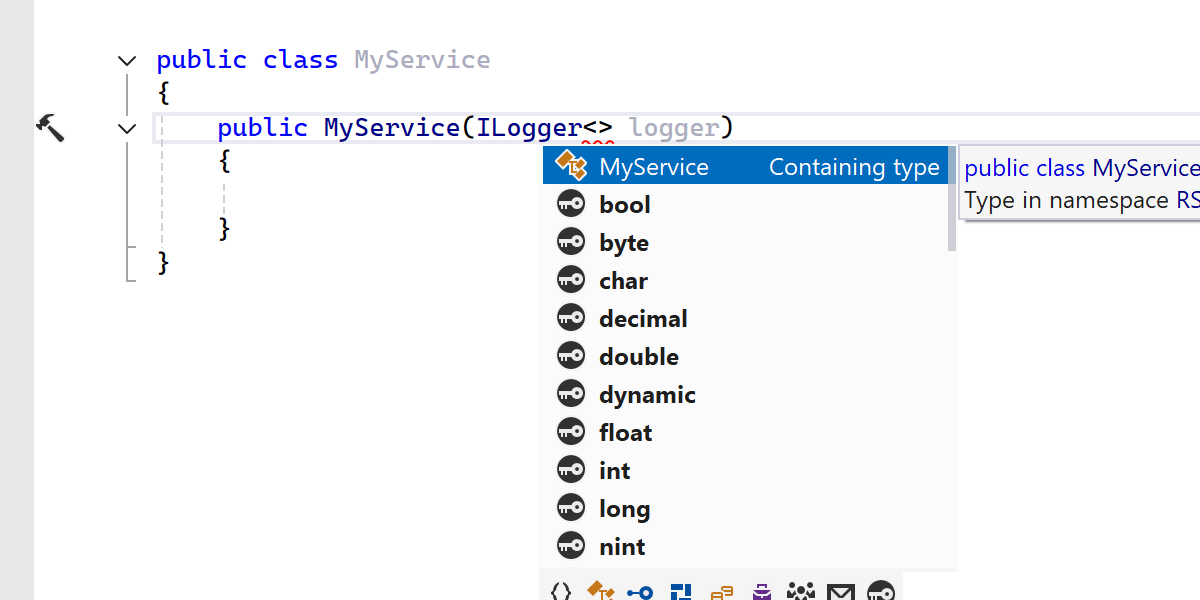Click the structures filter icon
Viewport: 1200px width, 600px height.
click(x=681, y=591)
